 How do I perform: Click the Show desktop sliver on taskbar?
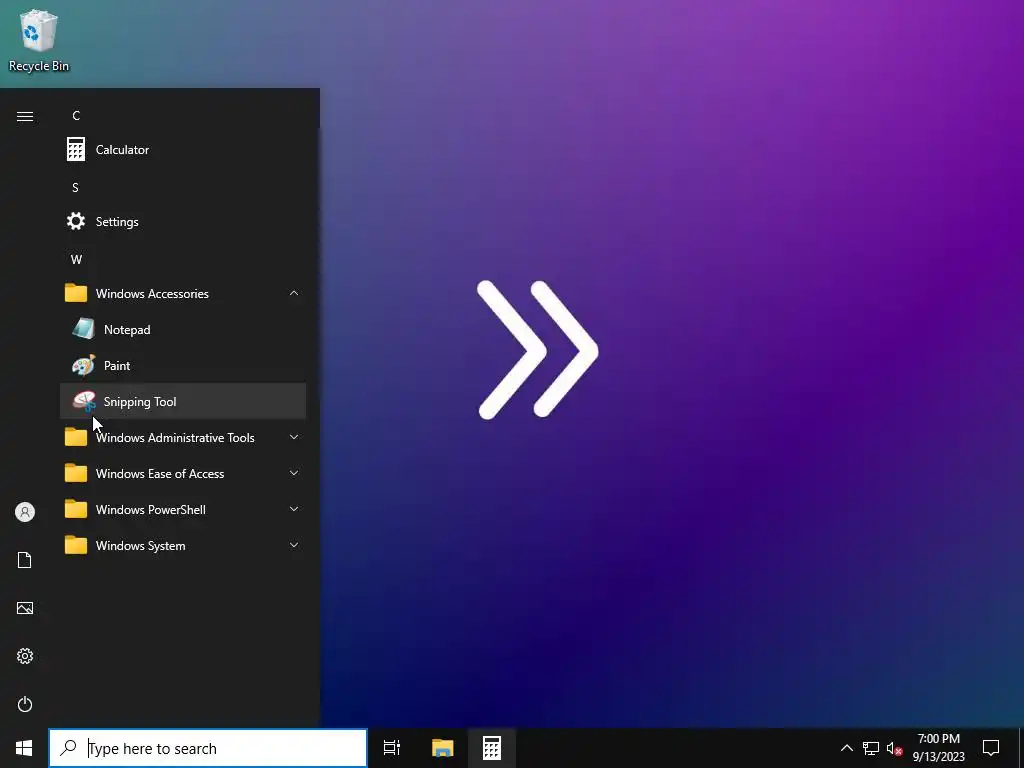tap(1021, 748)
